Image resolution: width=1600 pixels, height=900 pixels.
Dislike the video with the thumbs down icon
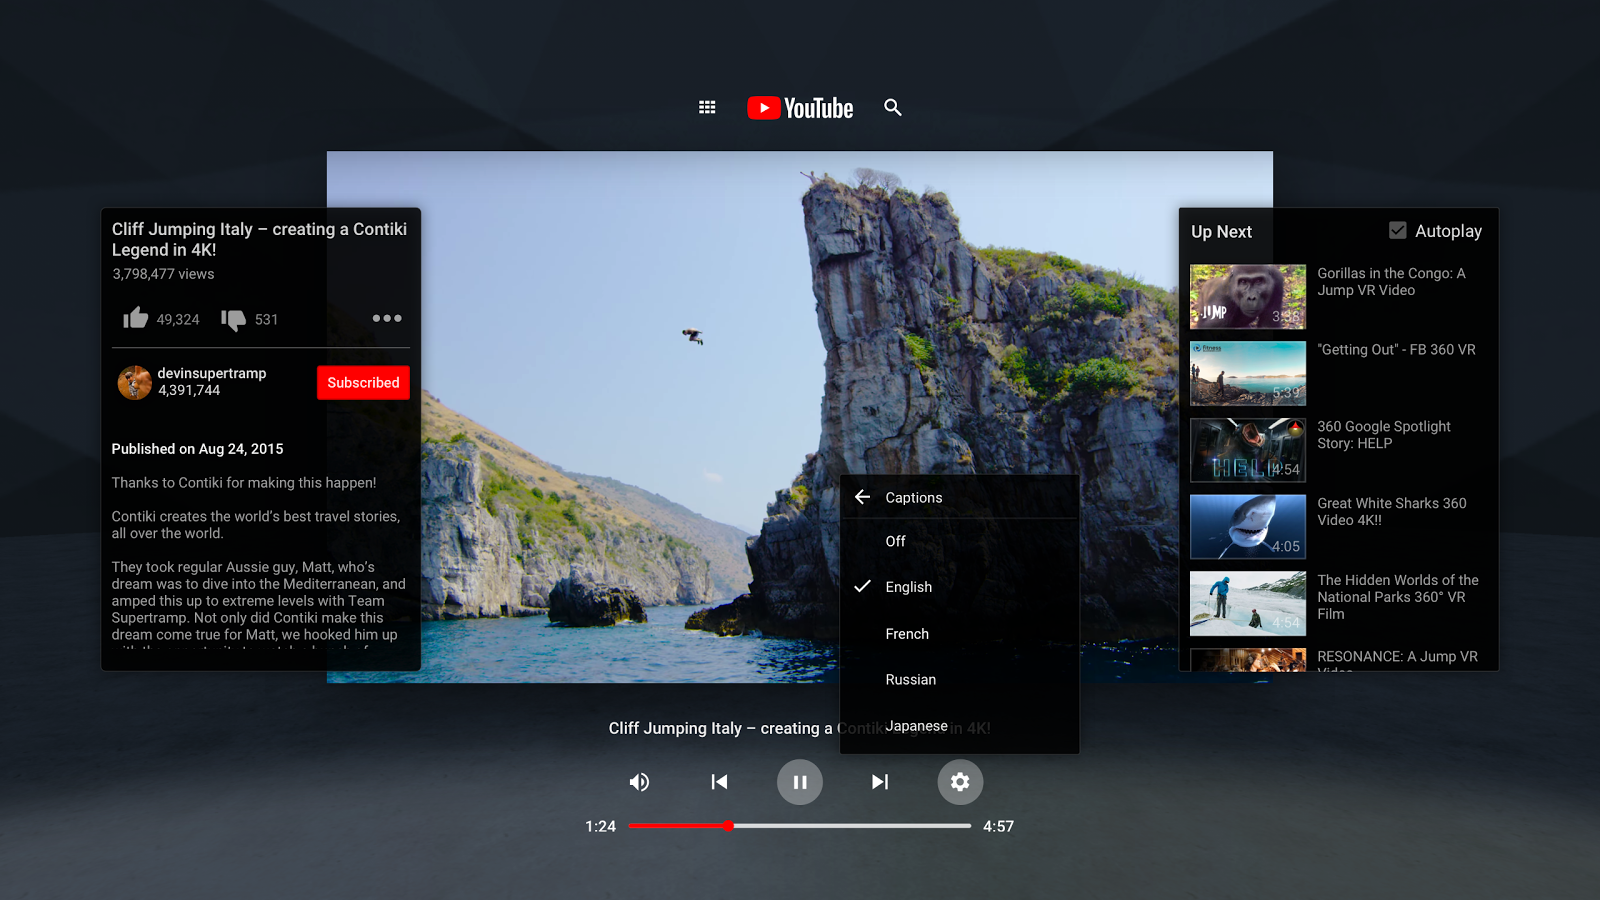pos(234,318)
